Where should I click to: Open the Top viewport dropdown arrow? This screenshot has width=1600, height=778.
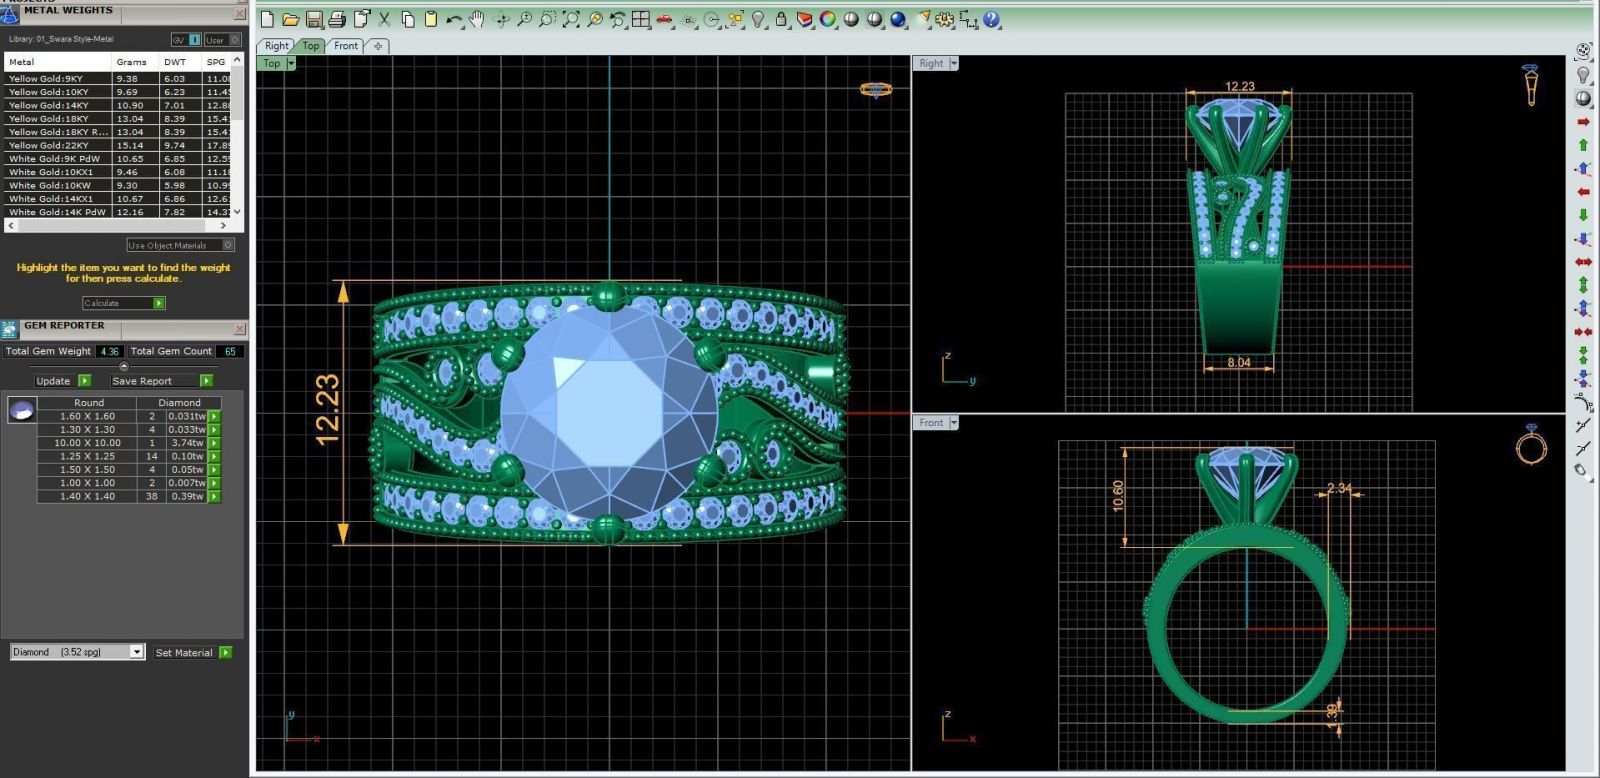tap(291, 63)
